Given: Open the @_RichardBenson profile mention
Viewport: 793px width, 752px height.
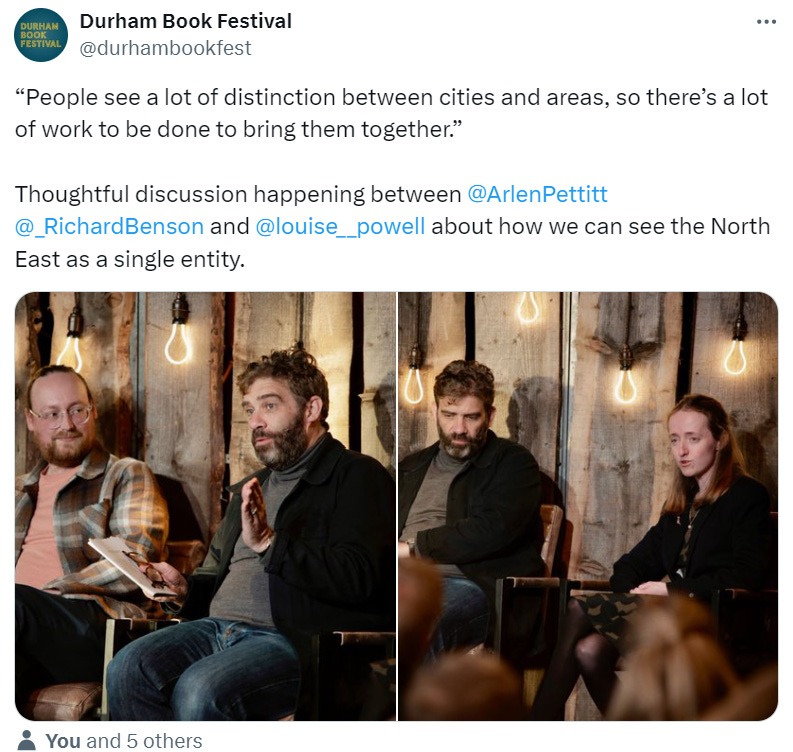Looking at the screenshot, I should (109, 227).
